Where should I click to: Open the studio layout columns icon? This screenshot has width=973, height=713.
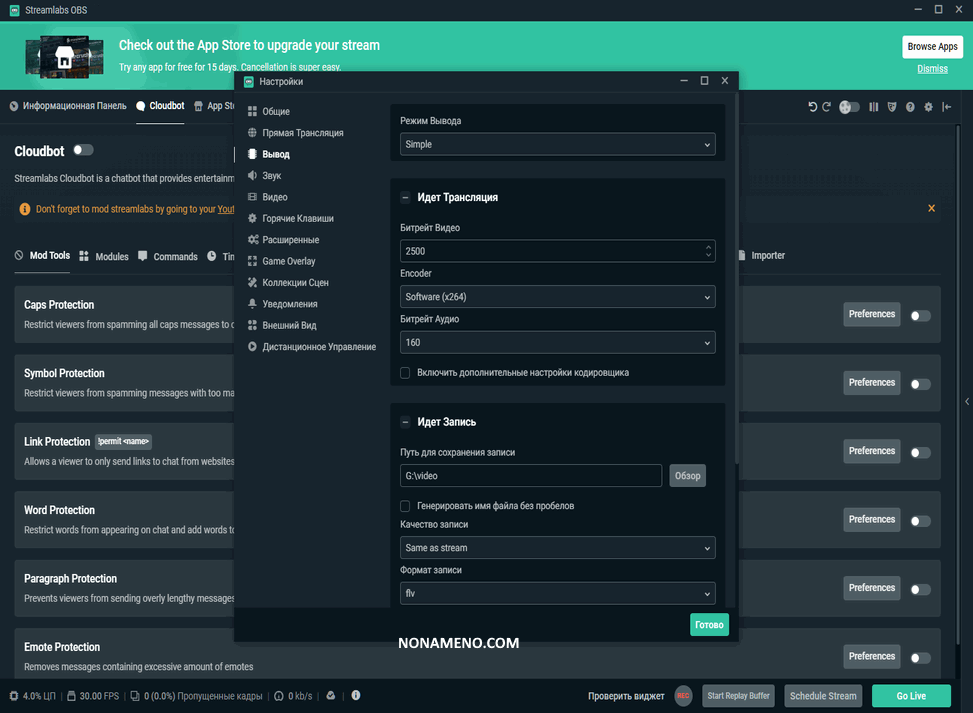tap(873, 107)
